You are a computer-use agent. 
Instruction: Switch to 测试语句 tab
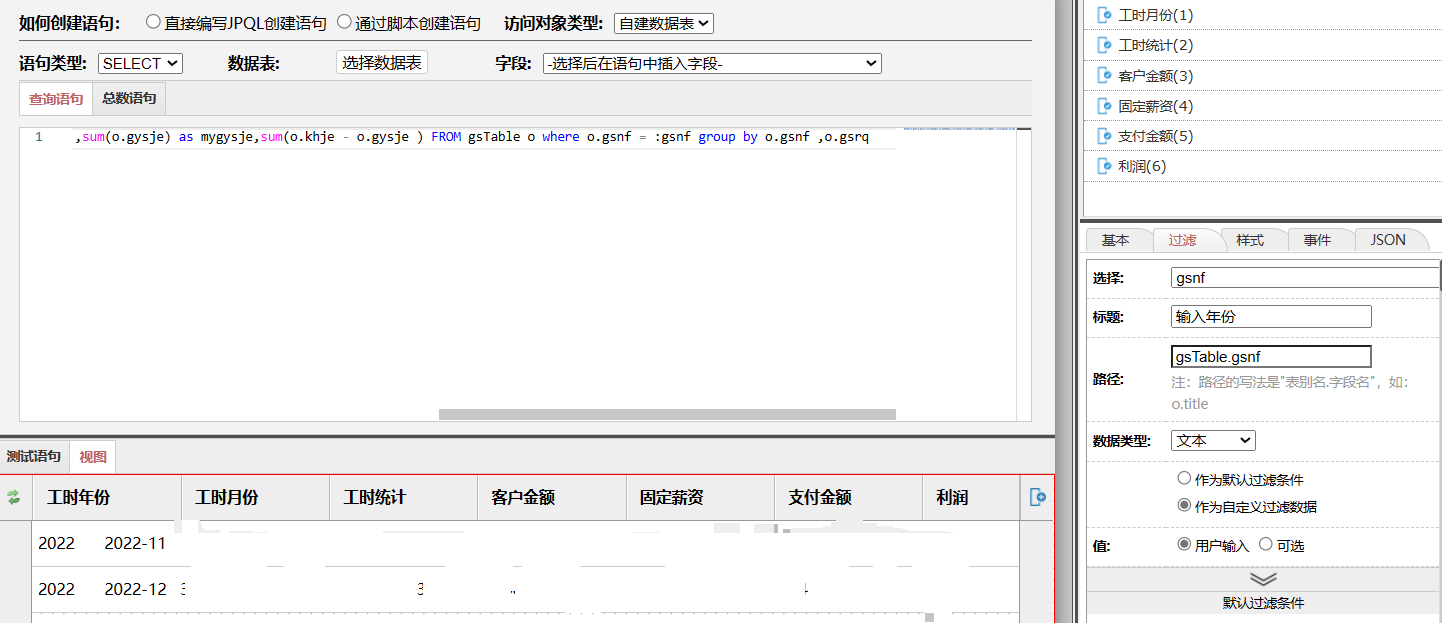[x=34, y=456]
